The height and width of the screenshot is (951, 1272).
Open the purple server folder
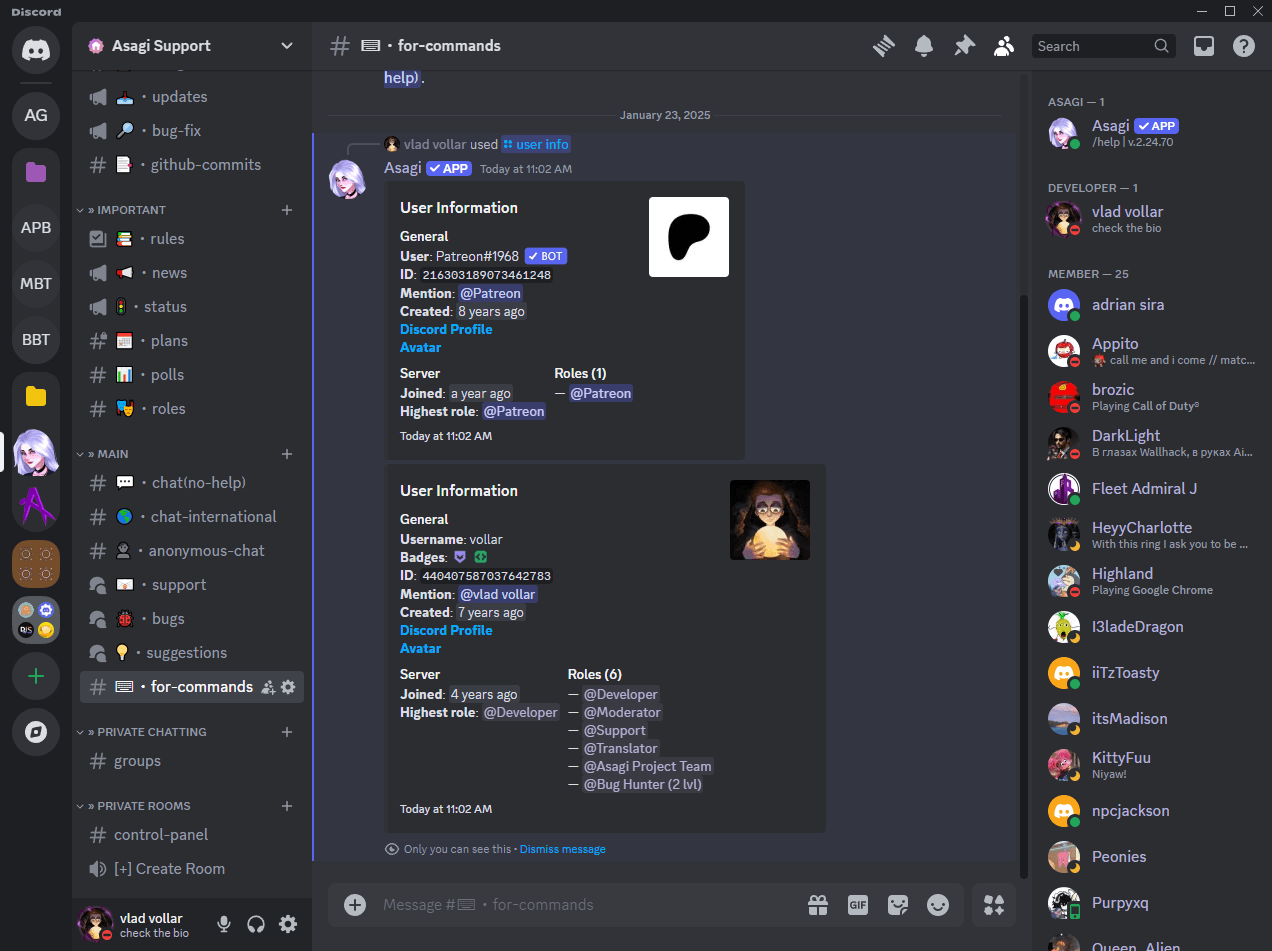pyautogui.click(x=36, y=171)
